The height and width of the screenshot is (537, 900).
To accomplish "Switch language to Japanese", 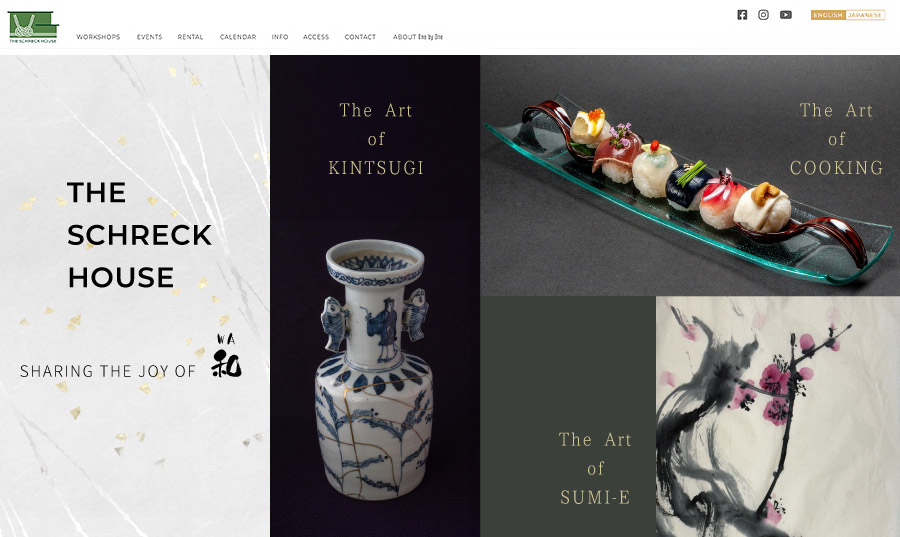I will 865,15.
